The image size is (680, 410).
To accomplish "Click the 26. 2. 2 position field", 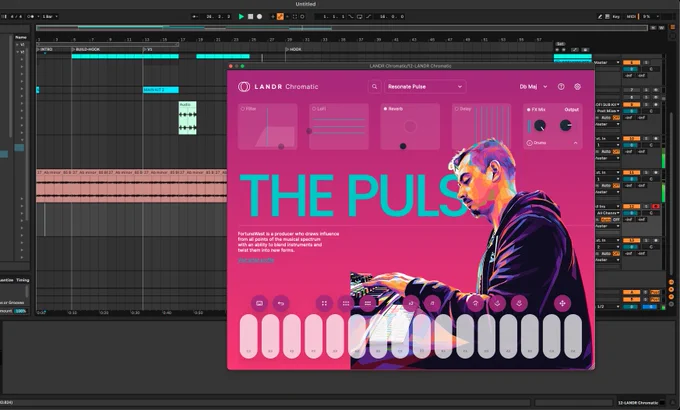I will 219,16.
